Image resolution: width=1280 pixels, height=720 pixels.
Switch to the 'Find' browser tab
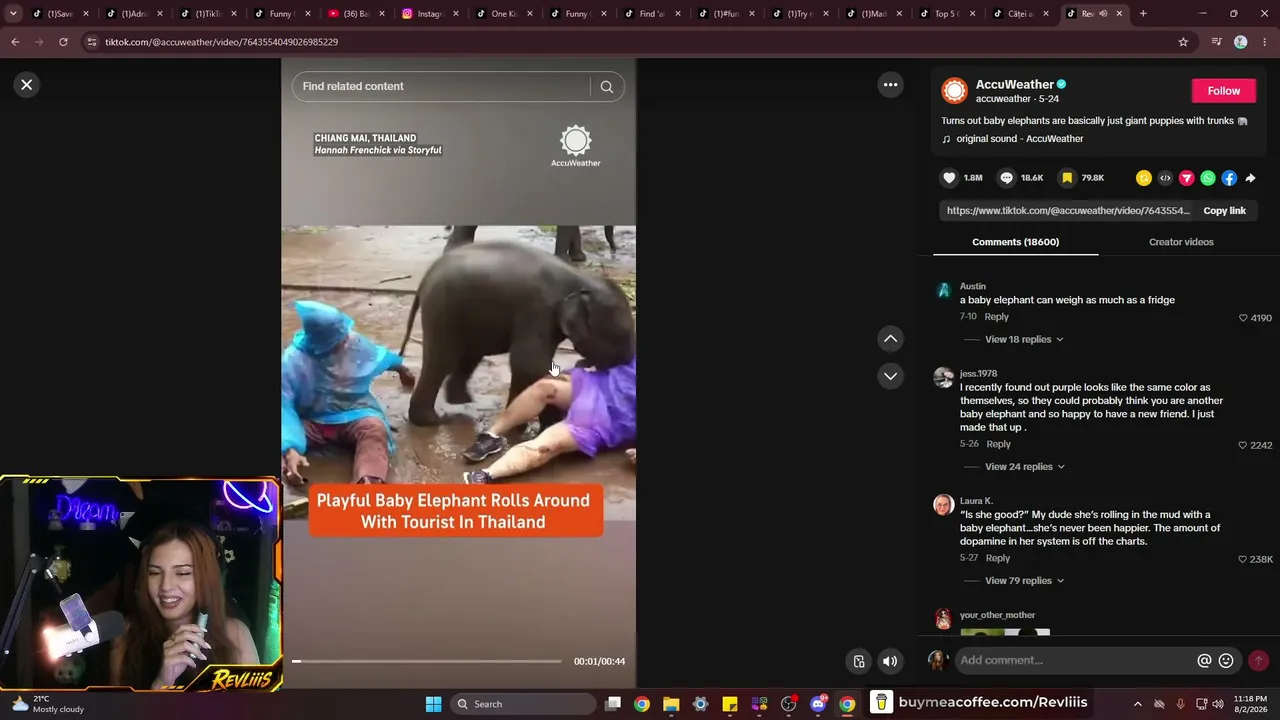pyautogui.click(x=650, y=14)
